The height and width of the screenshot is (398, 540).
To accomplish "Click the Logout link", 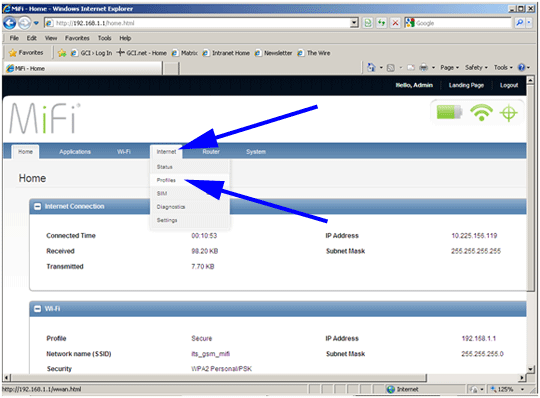I will [x=509, y=85].
